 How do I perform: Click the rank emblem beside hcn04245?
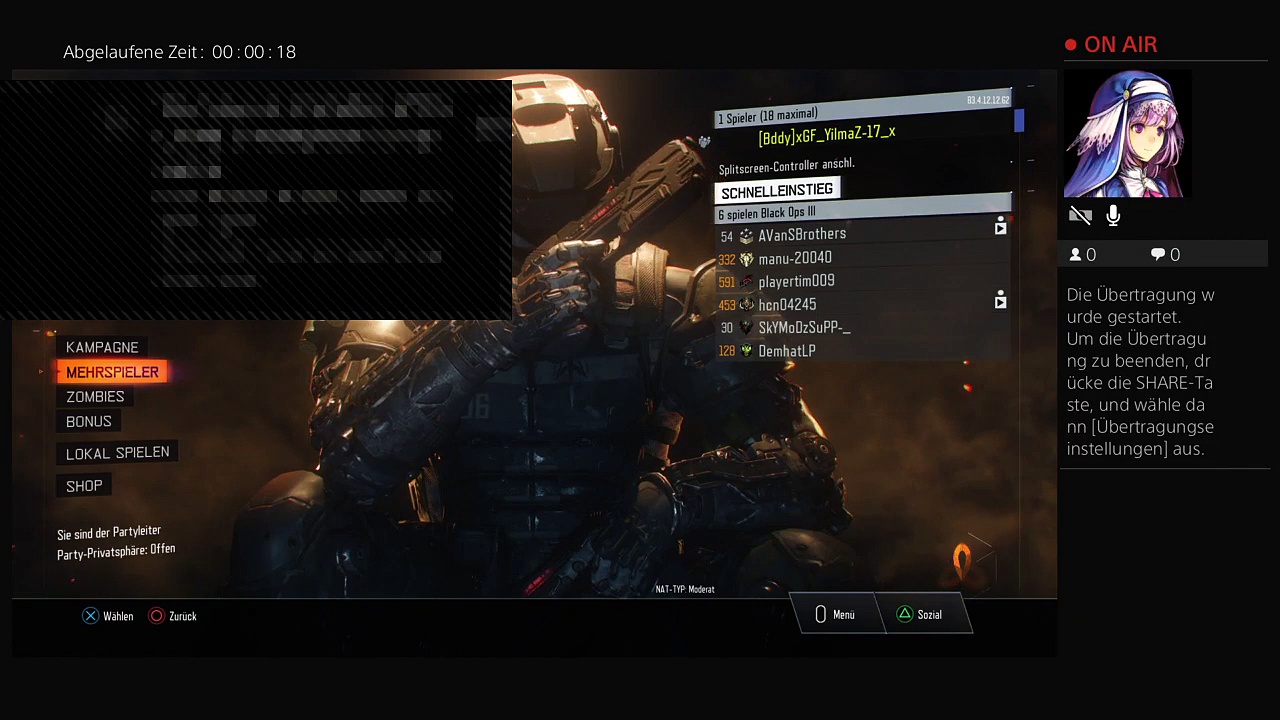[x=746, y=305]
